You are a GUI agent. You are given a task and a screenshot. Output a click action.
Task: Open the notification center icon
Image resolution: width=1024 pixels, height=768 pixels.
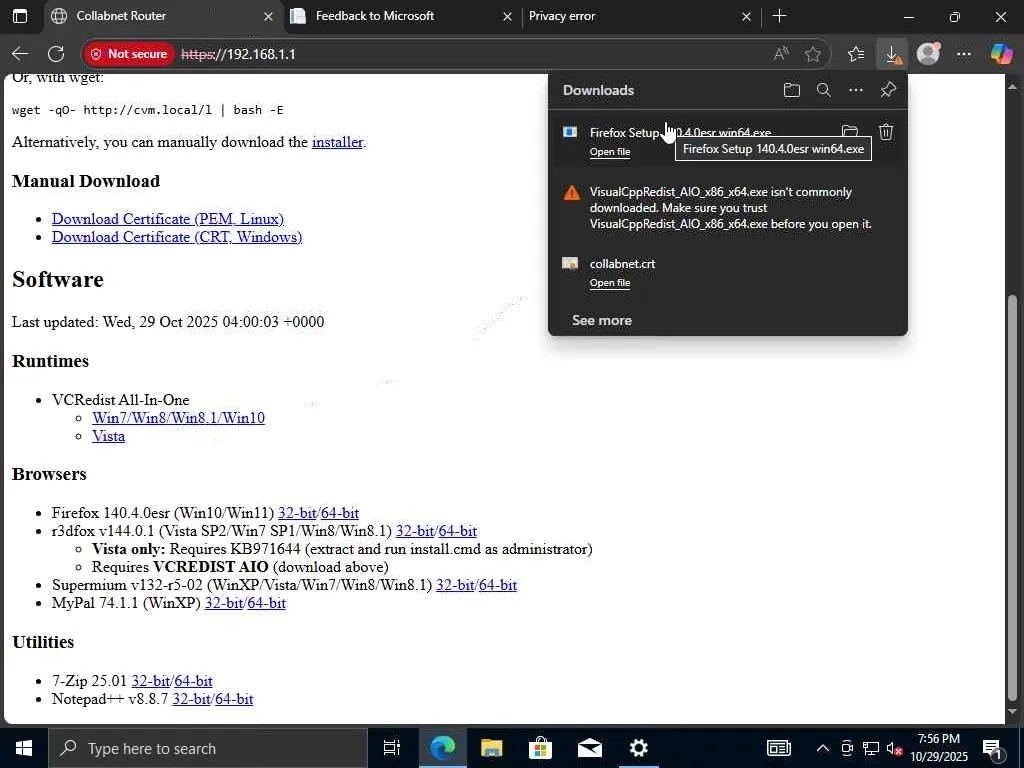pos(992,749)
